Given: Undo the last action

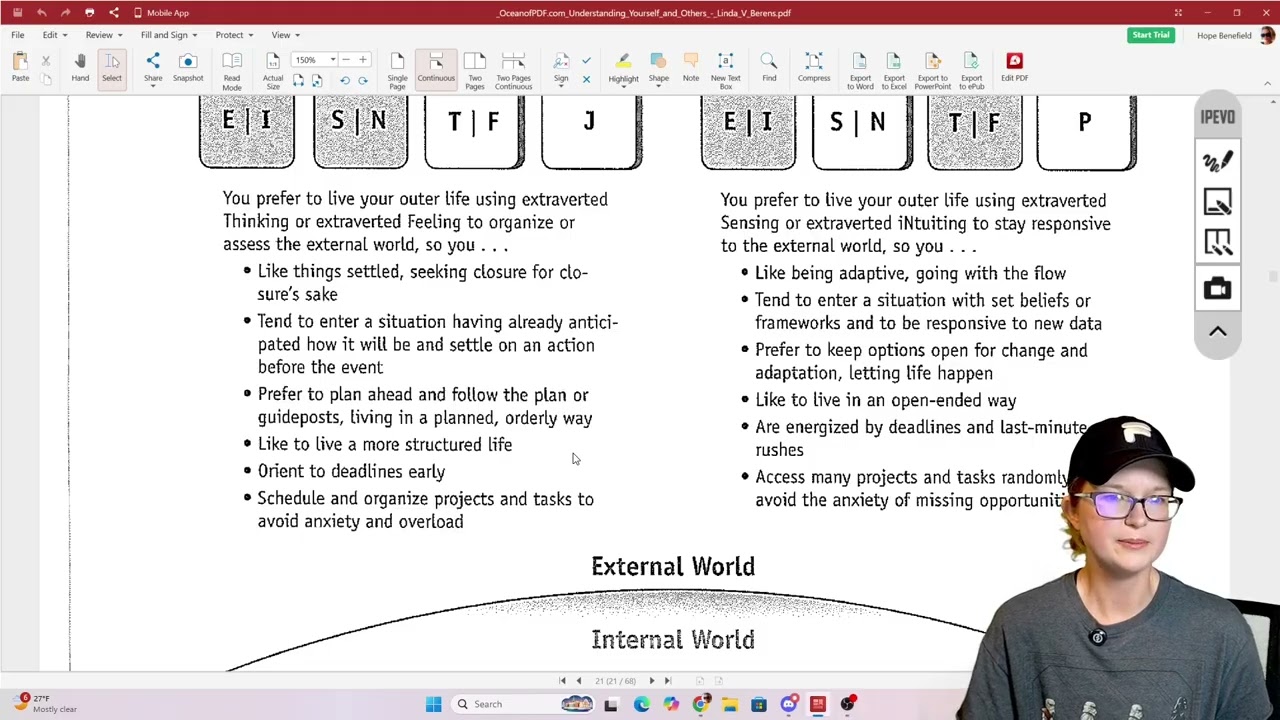Looking at the screenshot, I should (x=41, y=13).
